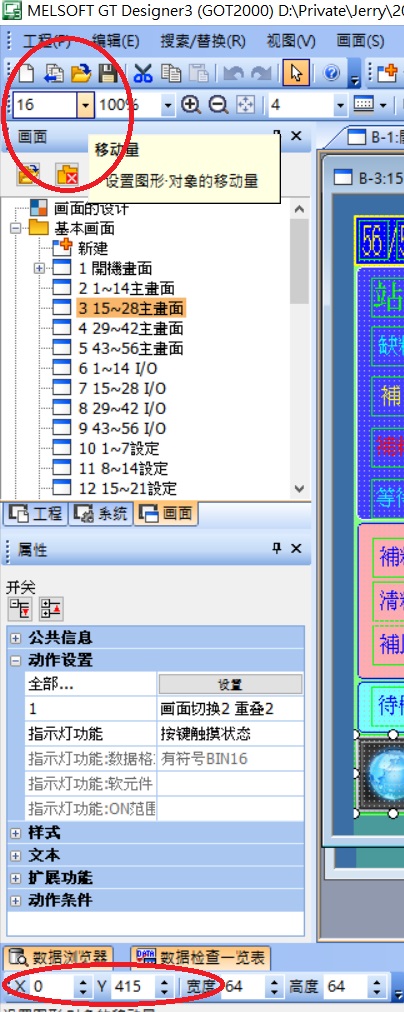Viewport: 404px width, 1012px height.
Task: Pin the 属性 properties panel
Action: [x=277, y=549]
